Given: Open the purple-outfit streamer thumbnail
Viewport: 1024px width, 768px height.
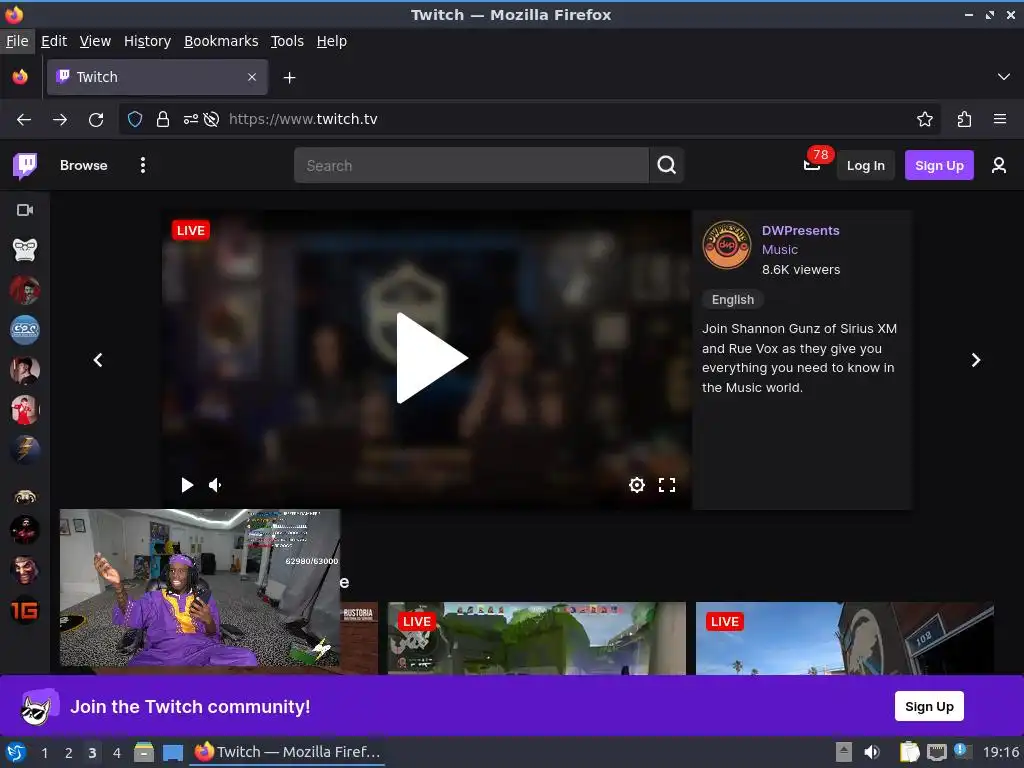Looking at the screenshot, I should click(200, 588).
